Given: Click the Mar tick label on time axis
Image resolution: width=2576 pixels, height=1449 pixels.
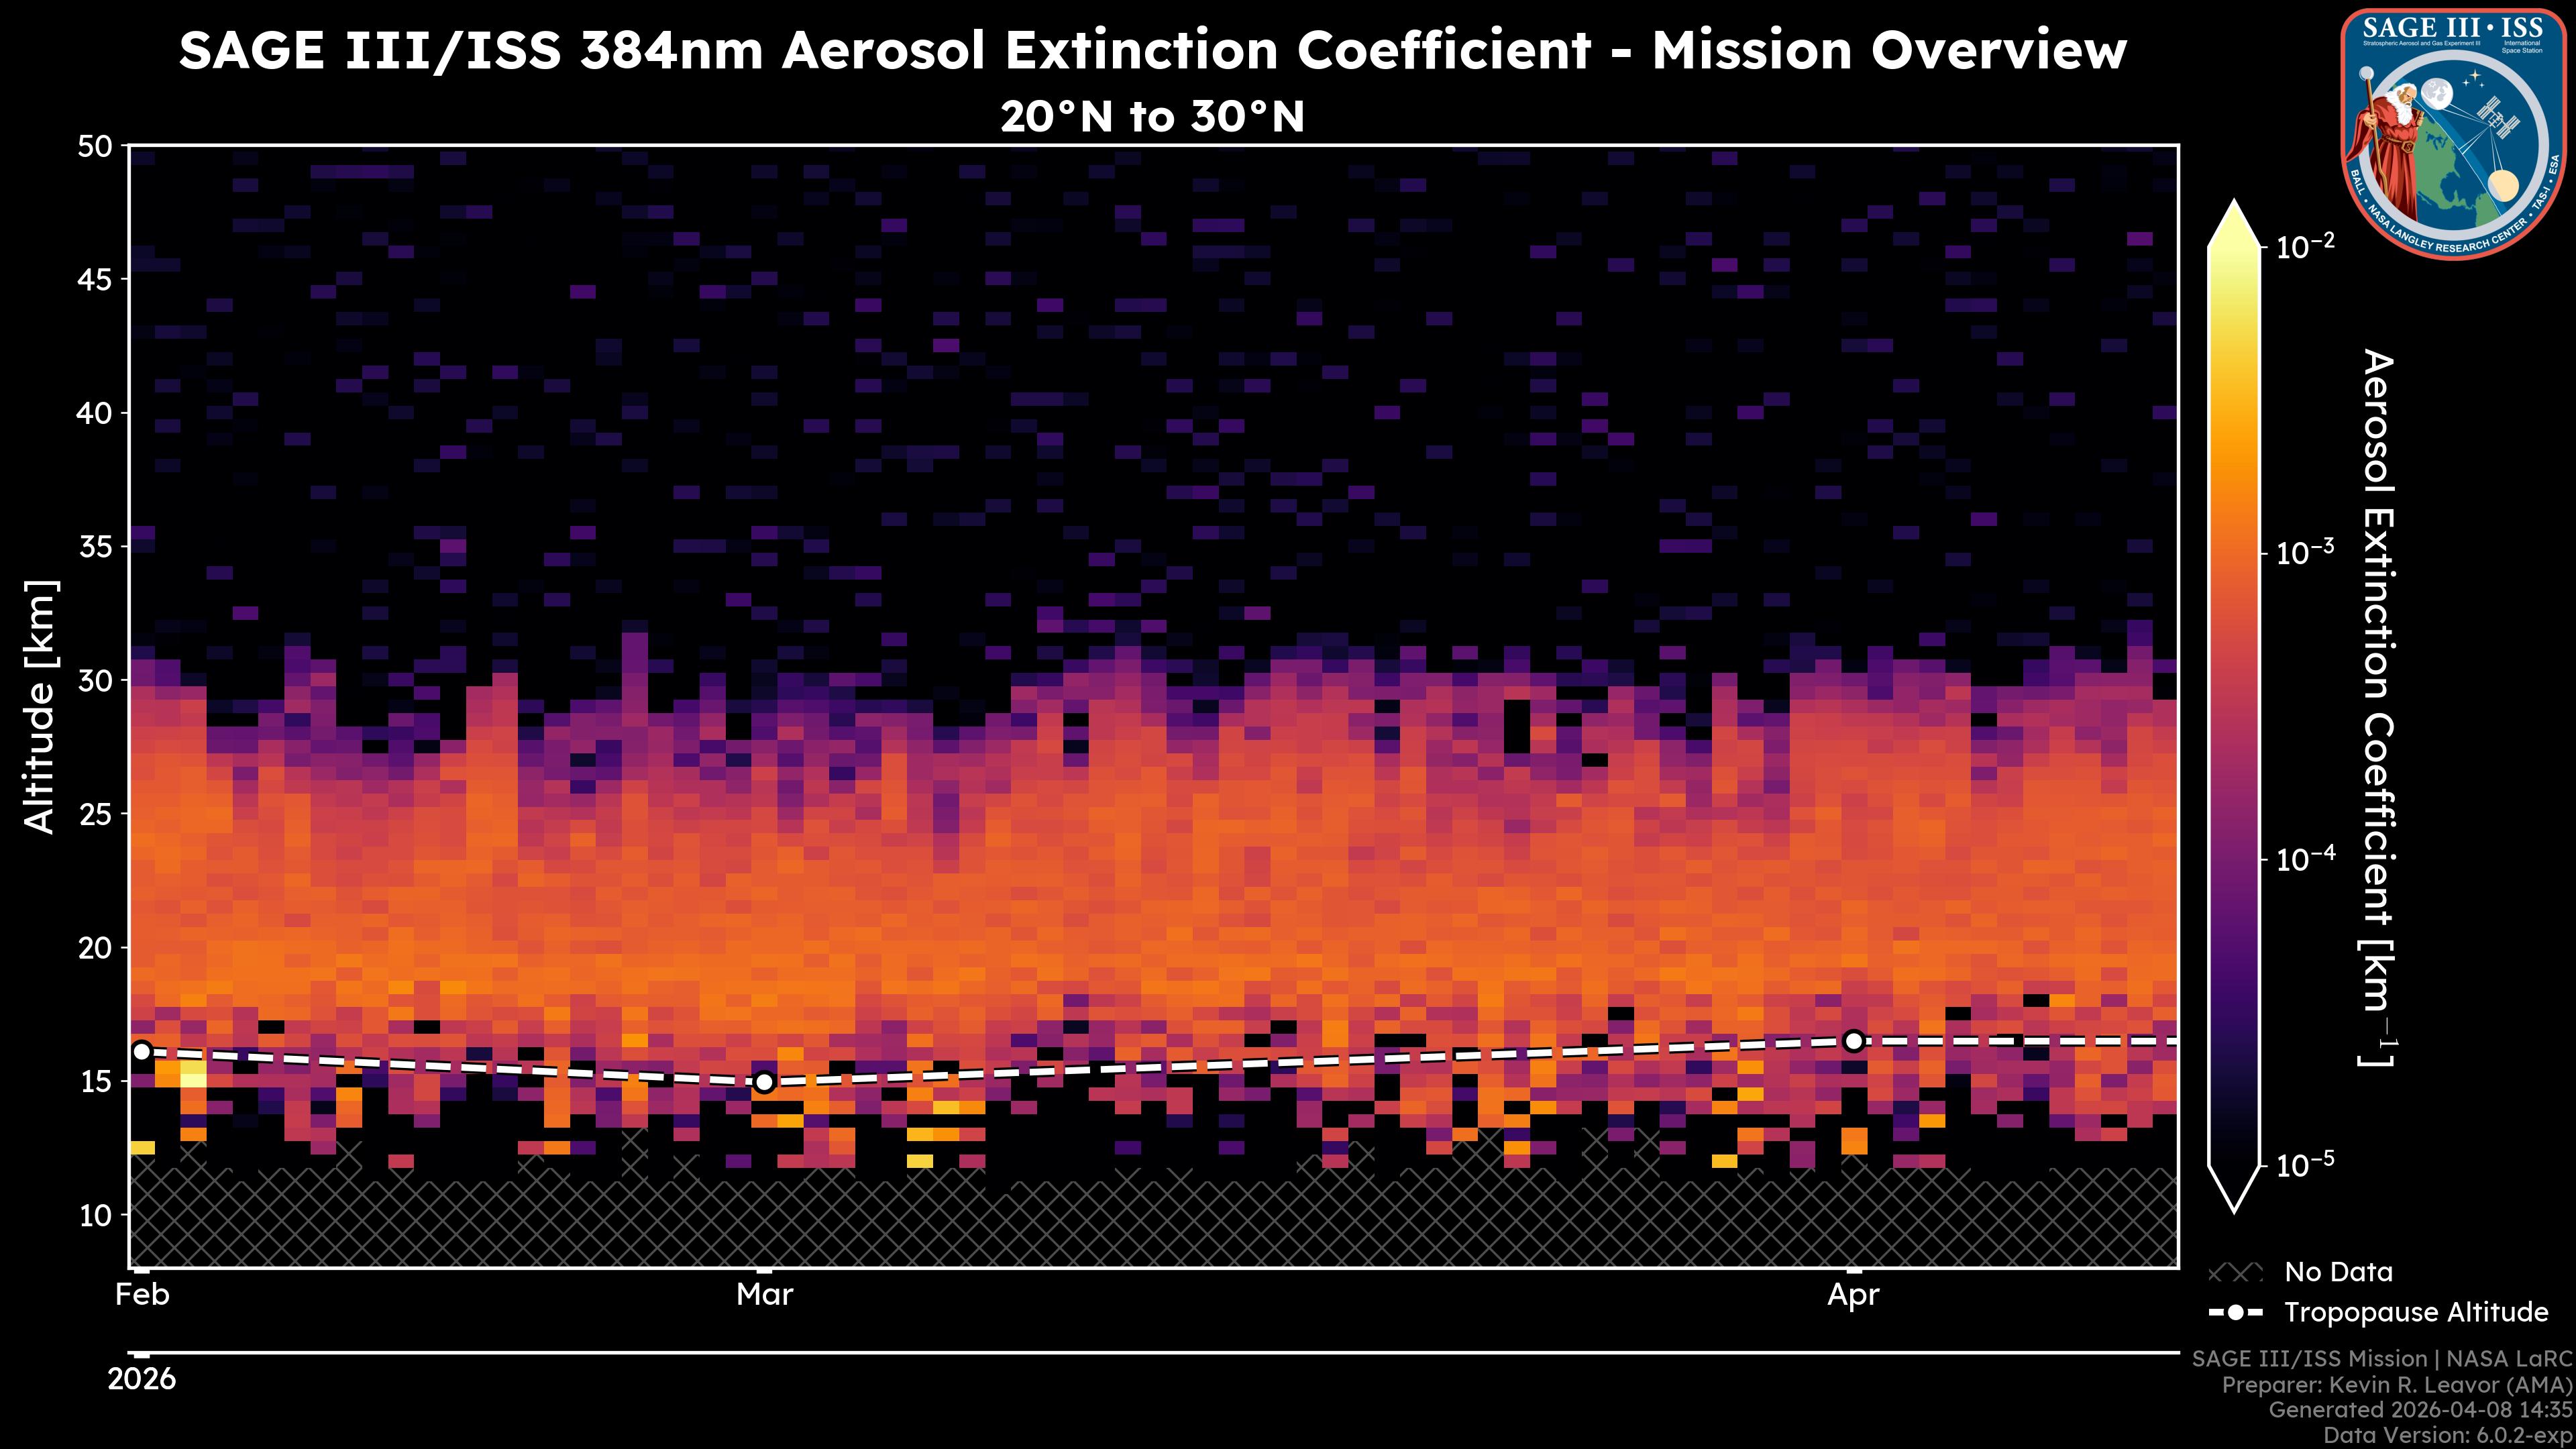Looking at the screenshot, I should pos(764,1295).
